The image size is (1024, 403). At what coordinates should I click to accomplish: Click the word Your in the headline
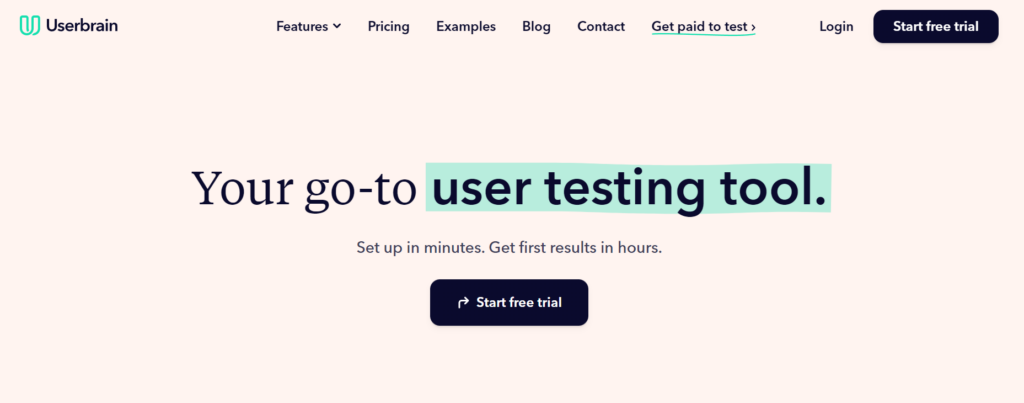pos(242,188)
